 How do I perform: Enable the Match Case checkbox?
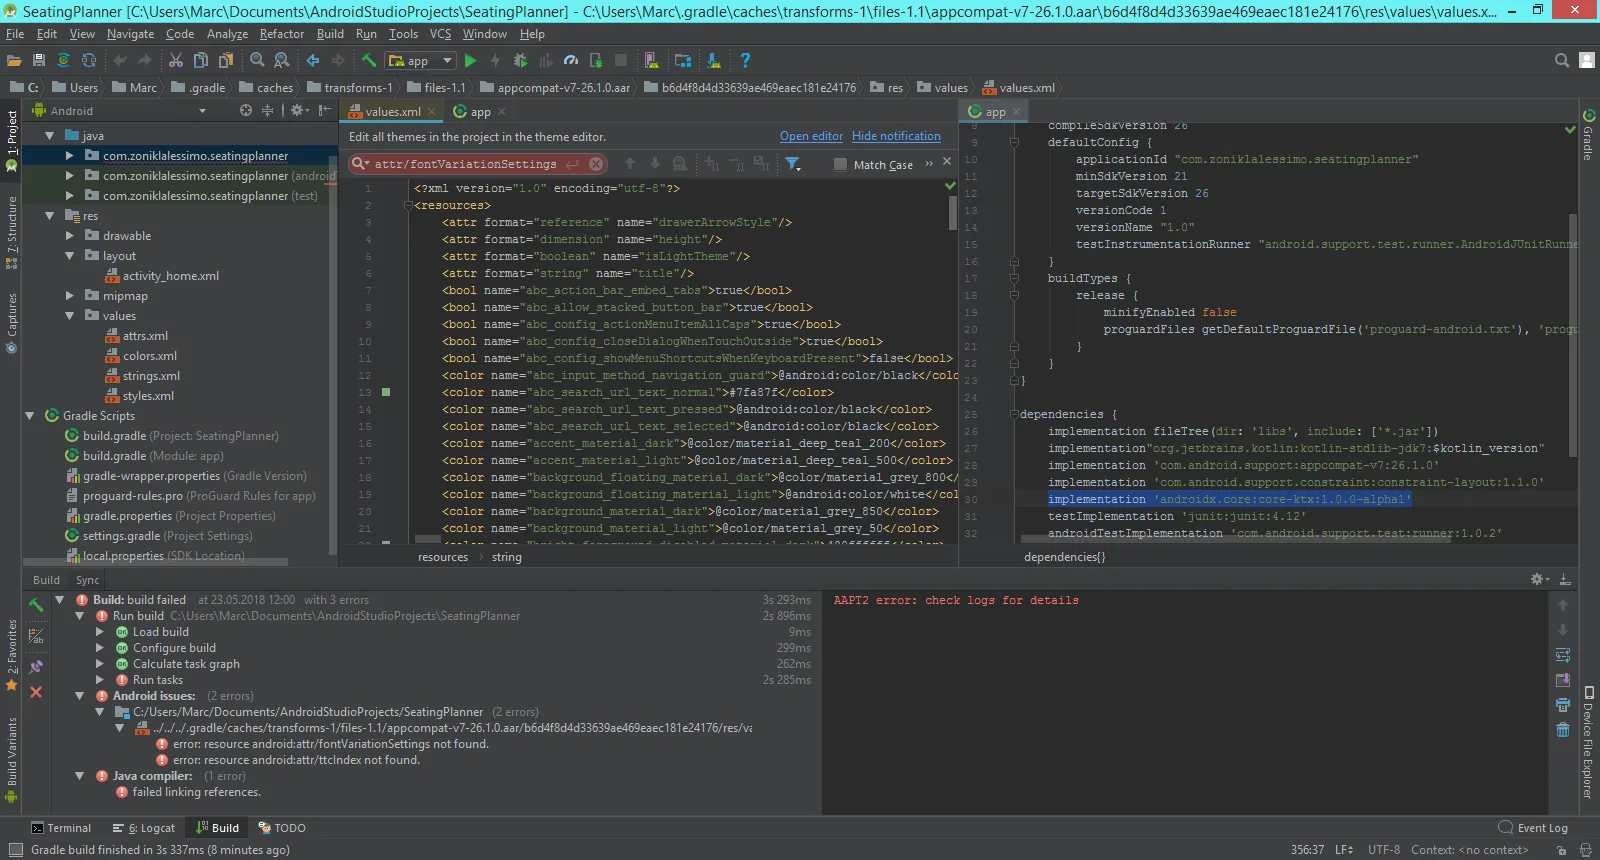click(840, 165)
